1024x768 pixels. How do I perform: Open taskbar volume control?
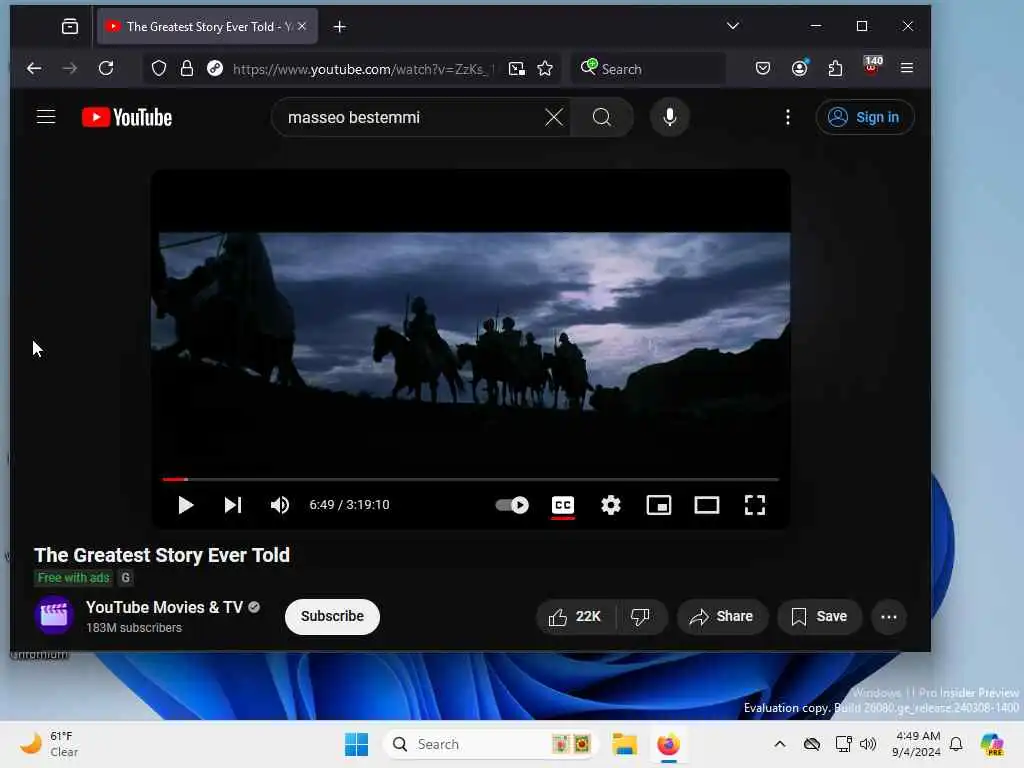tap(868, 744)
